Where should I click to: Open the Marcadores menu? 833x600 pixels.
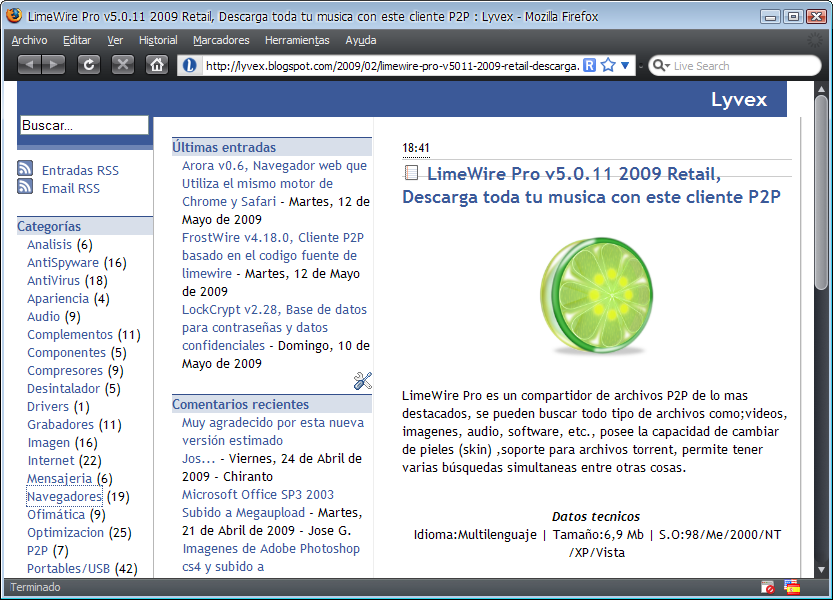click(221, 40)
